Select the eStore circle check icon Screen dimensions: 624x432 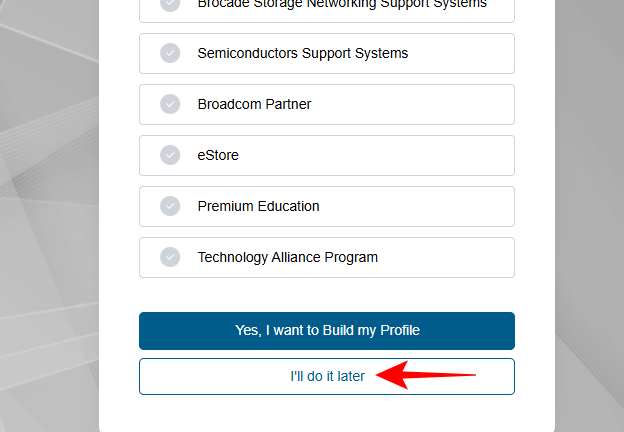170,155
